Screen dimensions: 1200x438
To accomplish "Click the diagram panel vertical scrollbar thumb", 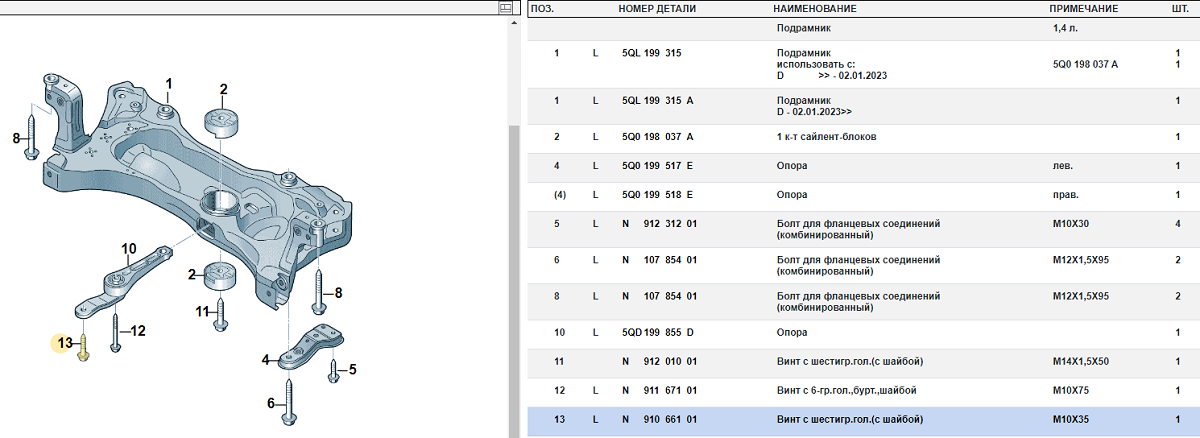I will pyautogui.click(x=514, y=280).
